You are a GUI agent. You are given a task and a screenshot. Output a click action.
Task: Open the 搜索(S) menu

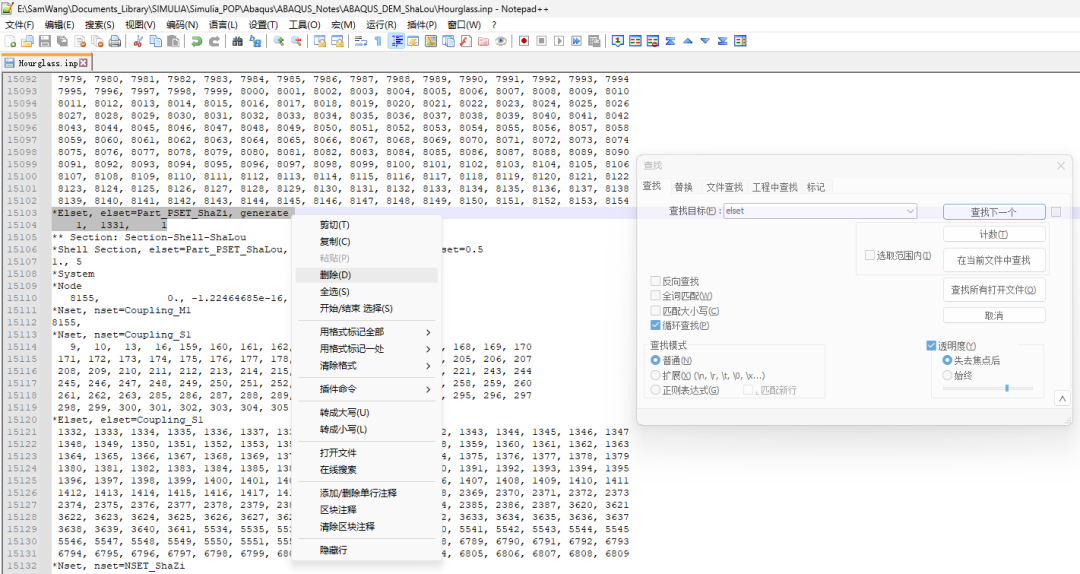coord(100,25)
